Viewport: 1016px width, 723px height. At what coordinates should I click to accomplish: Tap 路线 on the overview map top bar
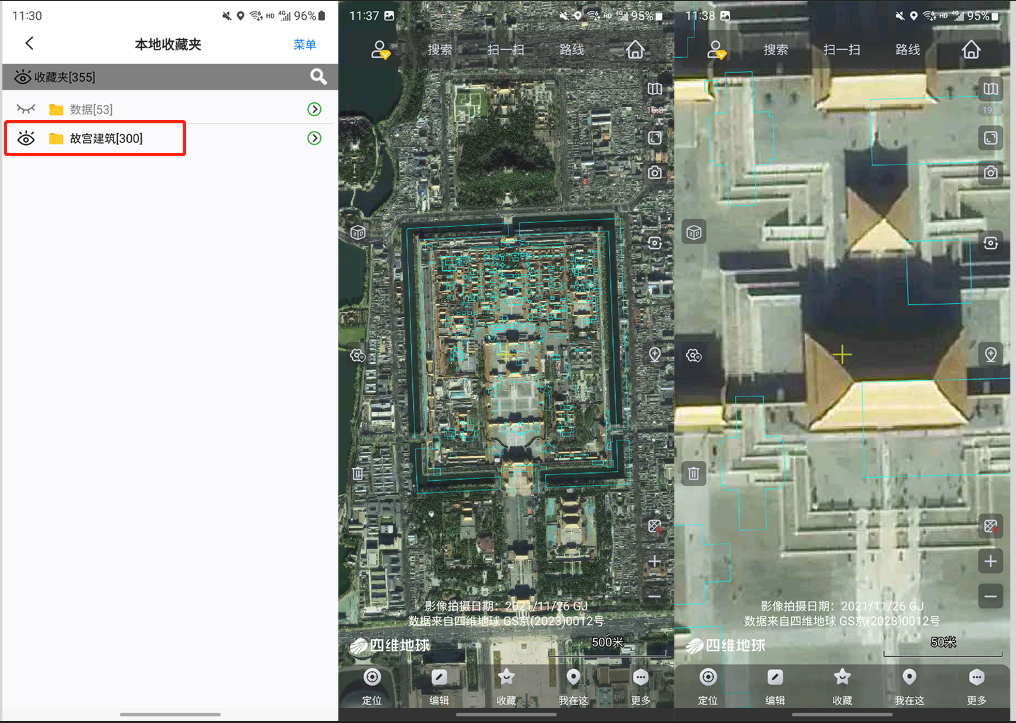572,50
